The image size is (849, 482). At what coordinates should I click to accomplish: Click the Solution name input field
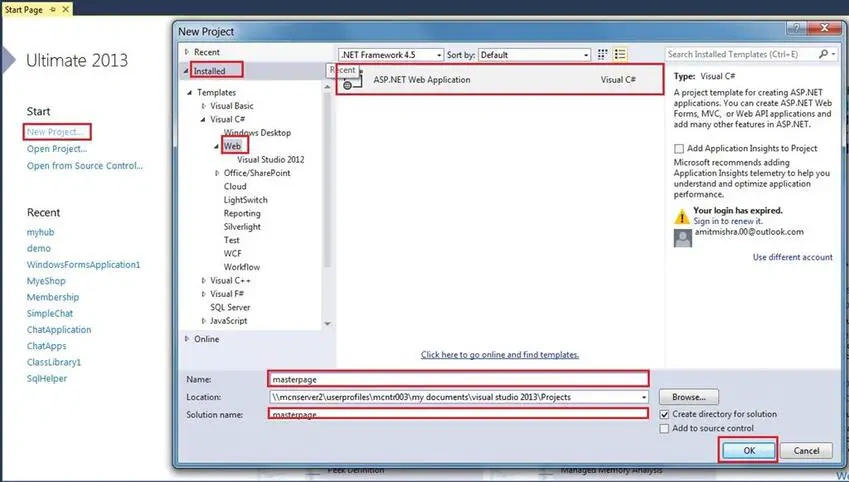pos(458,414)
